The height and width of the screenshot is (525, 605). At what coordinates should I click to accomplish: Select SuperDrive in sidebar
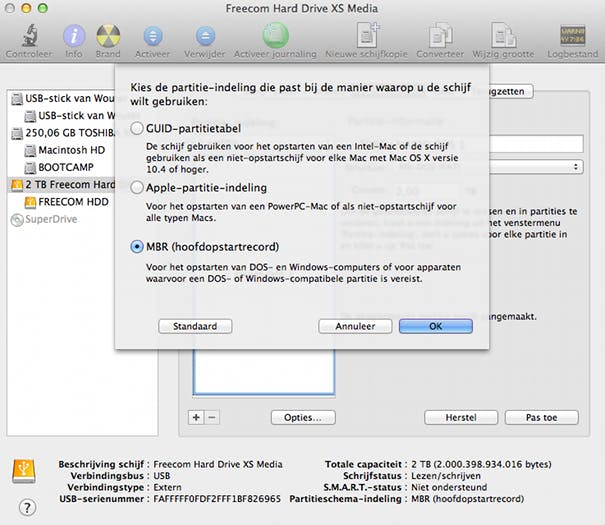pos(44,219)
